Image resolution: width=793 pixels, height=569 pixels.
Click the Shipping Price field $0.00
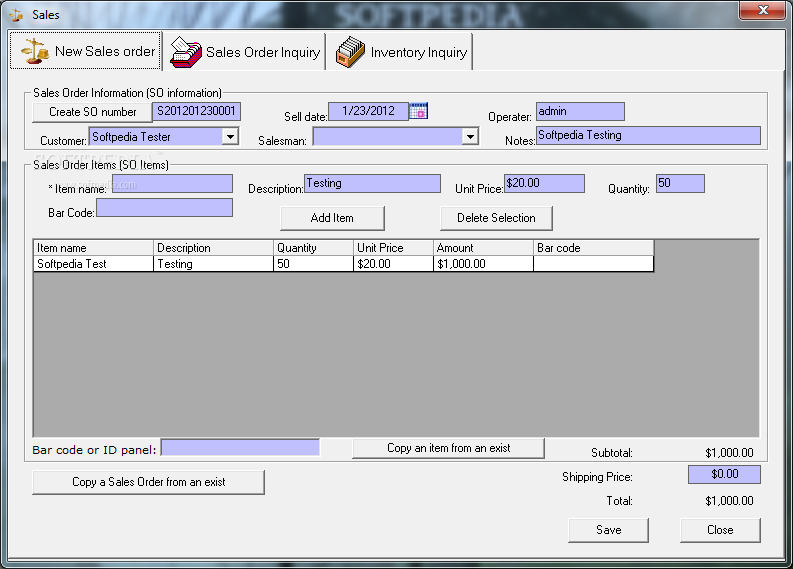point(724,474)
